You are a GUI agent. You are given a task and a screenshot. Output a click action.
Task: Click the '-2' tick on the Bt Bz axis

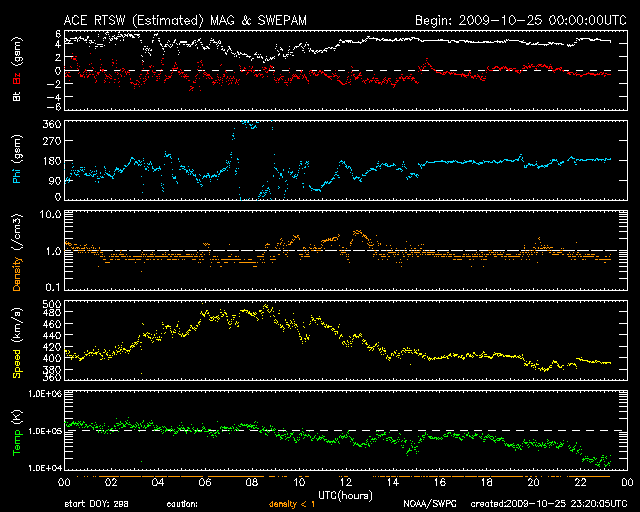tap(54, 84)
